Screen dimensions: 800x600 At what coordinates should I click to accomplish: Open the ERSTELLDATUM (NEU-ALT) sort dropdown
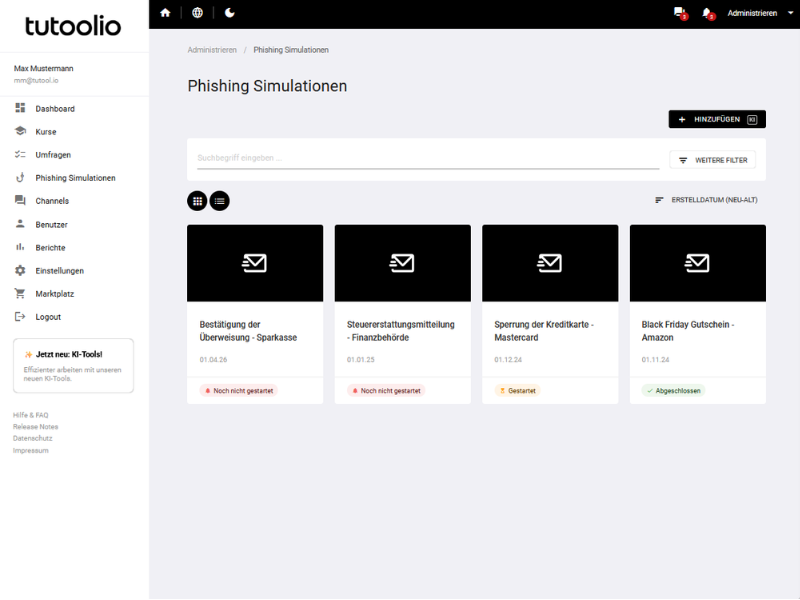tap(706, 200)
